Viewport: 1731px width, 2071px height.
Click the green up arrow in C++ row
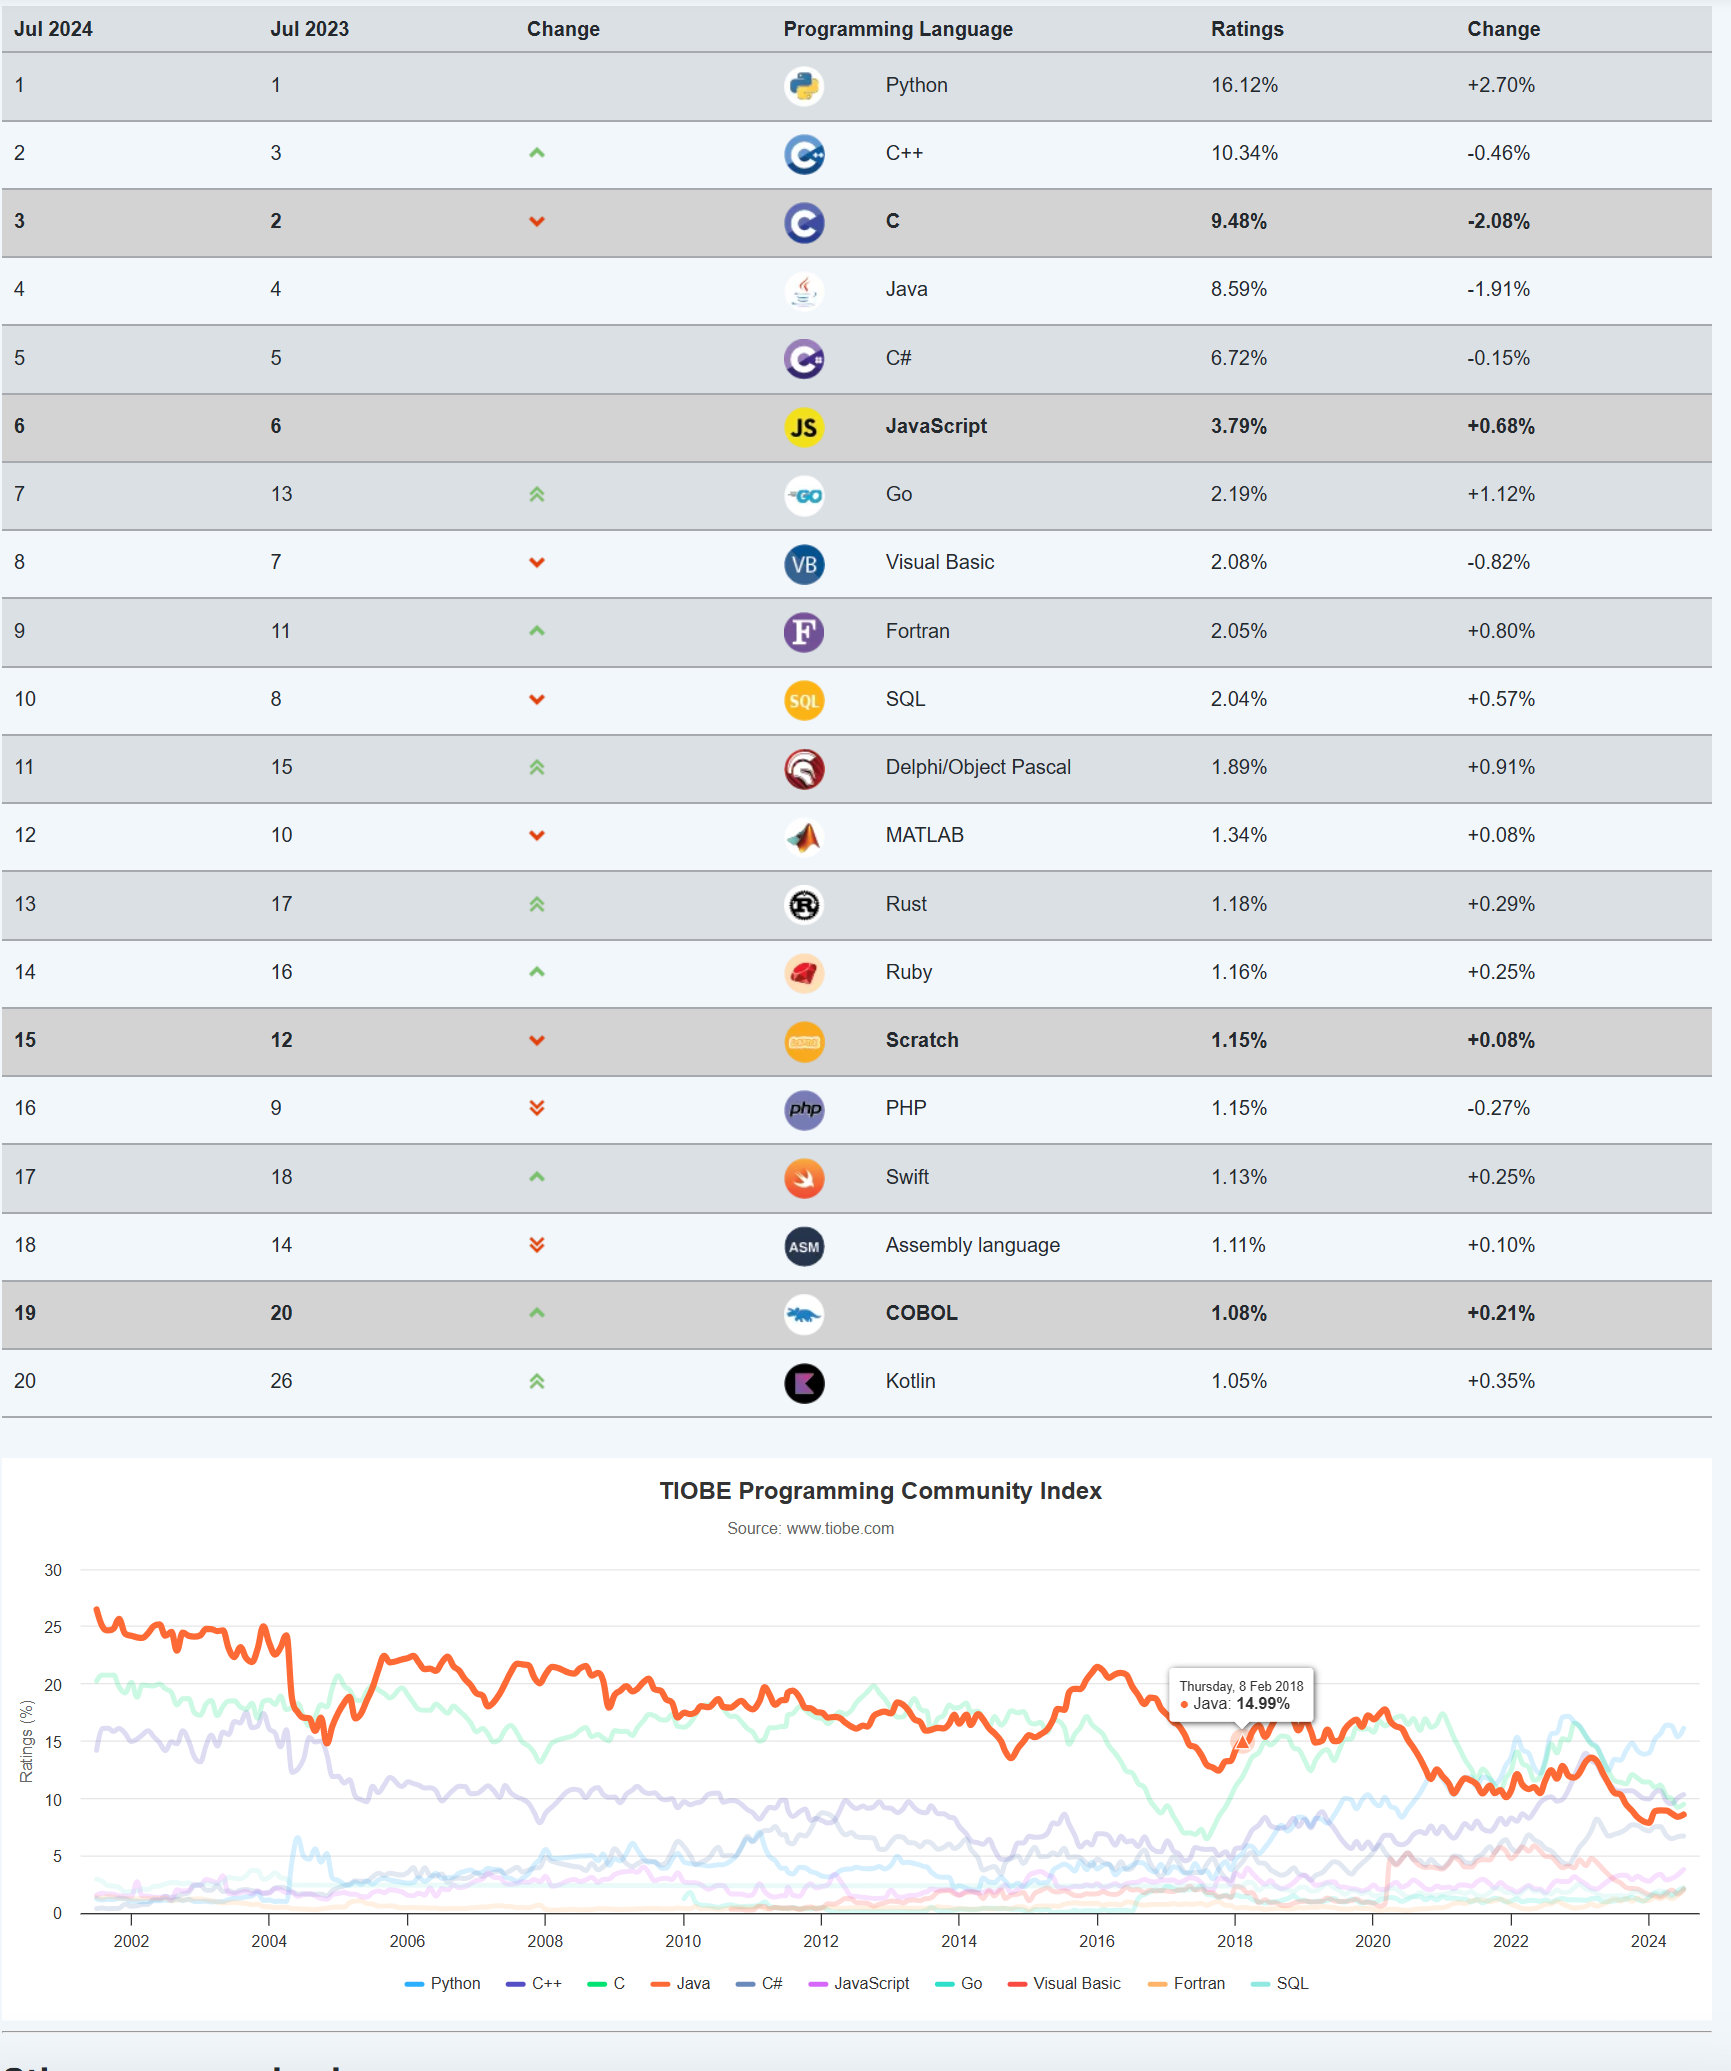pyautogui.click(x=537, y=153)
